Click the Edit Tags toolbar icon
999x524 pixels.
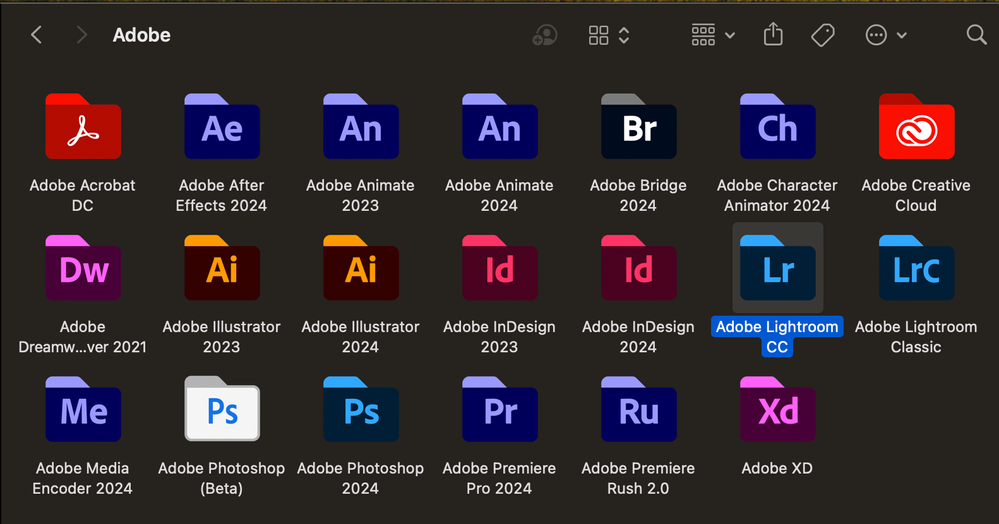point(823,35)
